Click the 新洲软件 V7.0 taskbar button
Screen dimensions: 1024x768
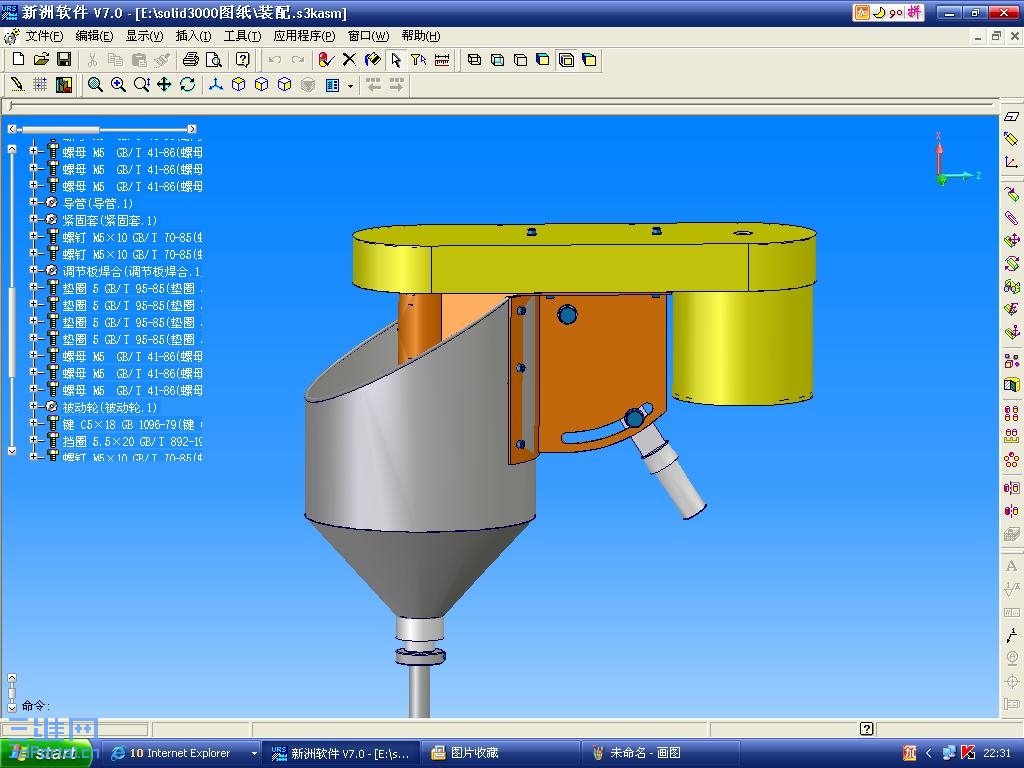click(340, 753)
